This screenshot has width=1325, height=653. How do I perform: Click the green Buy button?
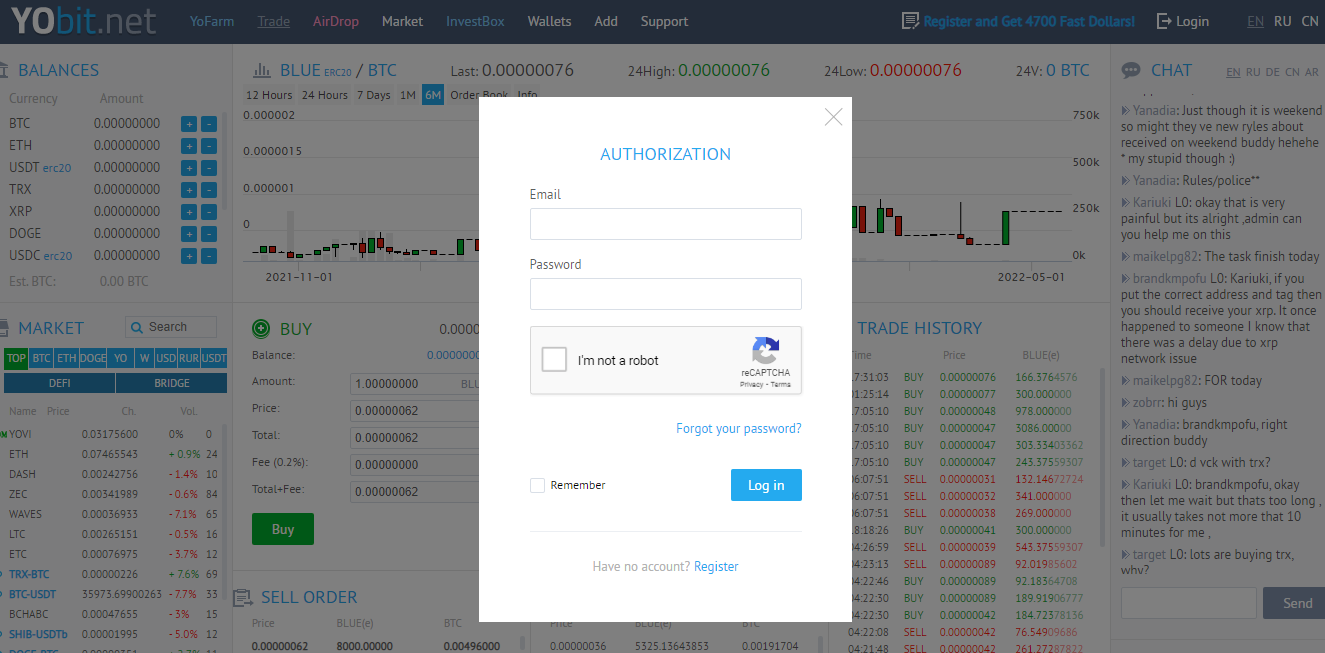[x=283, y=529]
